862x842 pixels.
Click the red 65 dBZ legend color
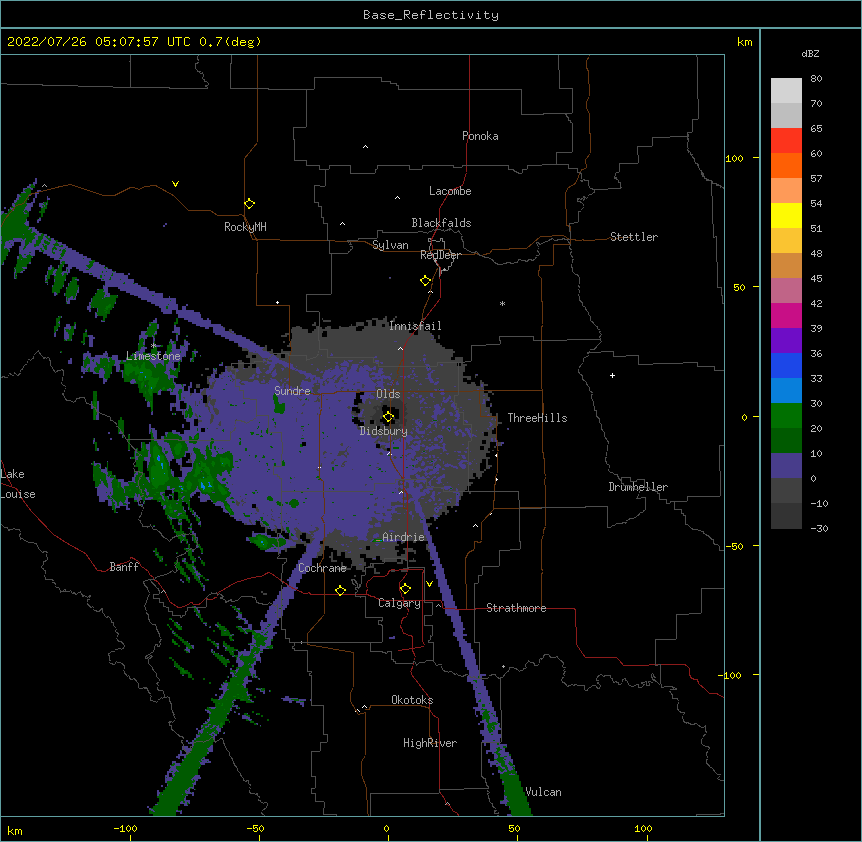pos(786,141)
